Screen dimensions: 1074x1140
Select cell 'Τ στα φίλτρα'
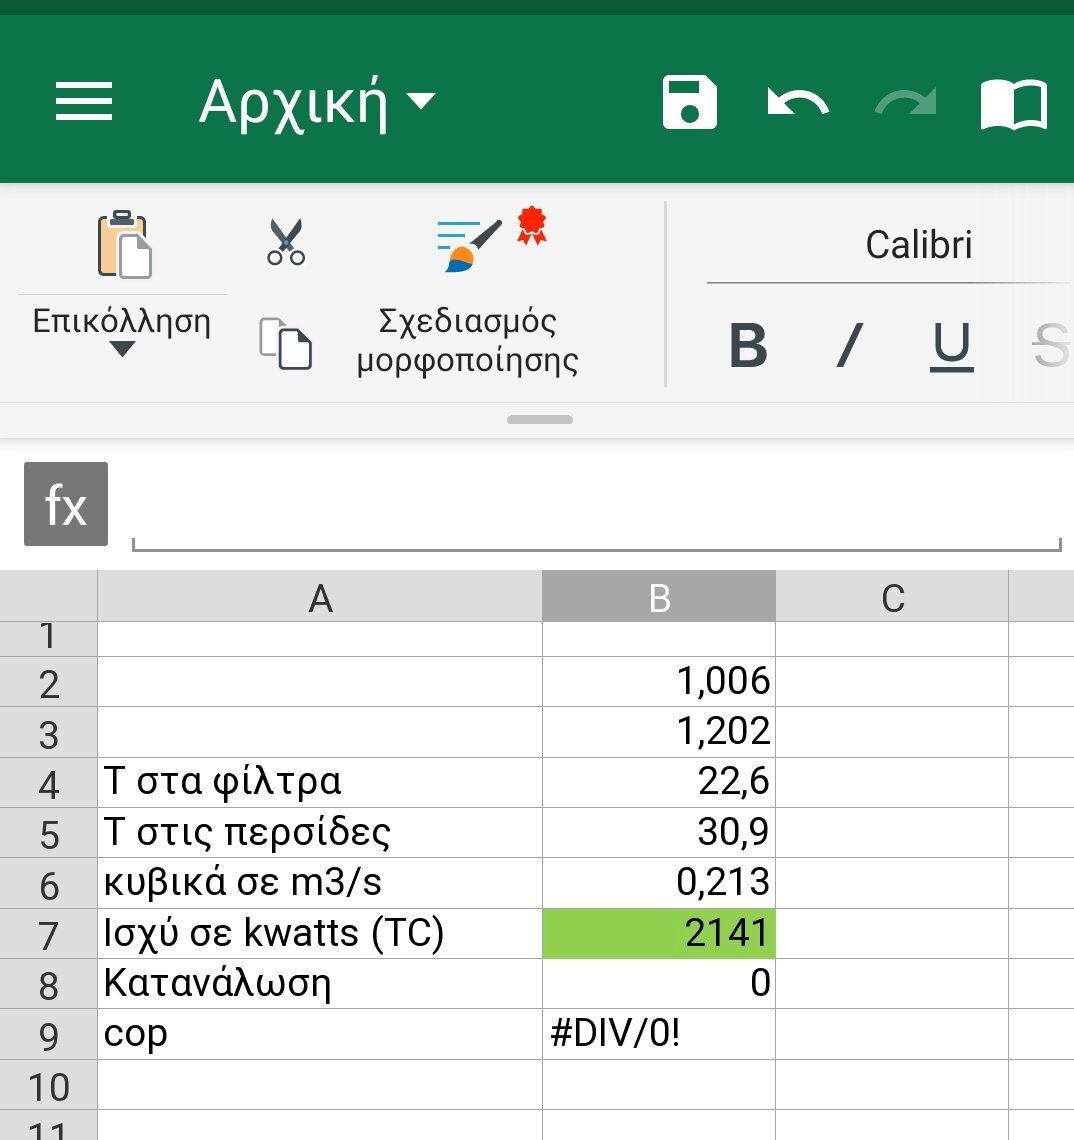[320, 782]
